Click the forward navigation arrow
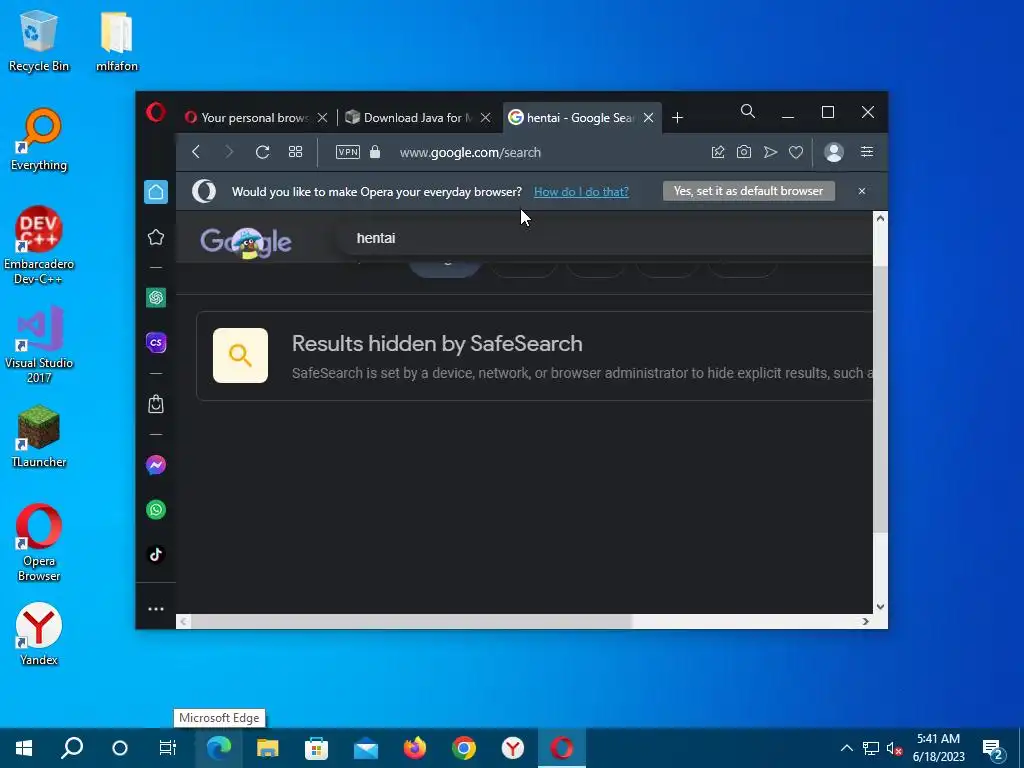1024x768 pixels. tap(229, 152)
